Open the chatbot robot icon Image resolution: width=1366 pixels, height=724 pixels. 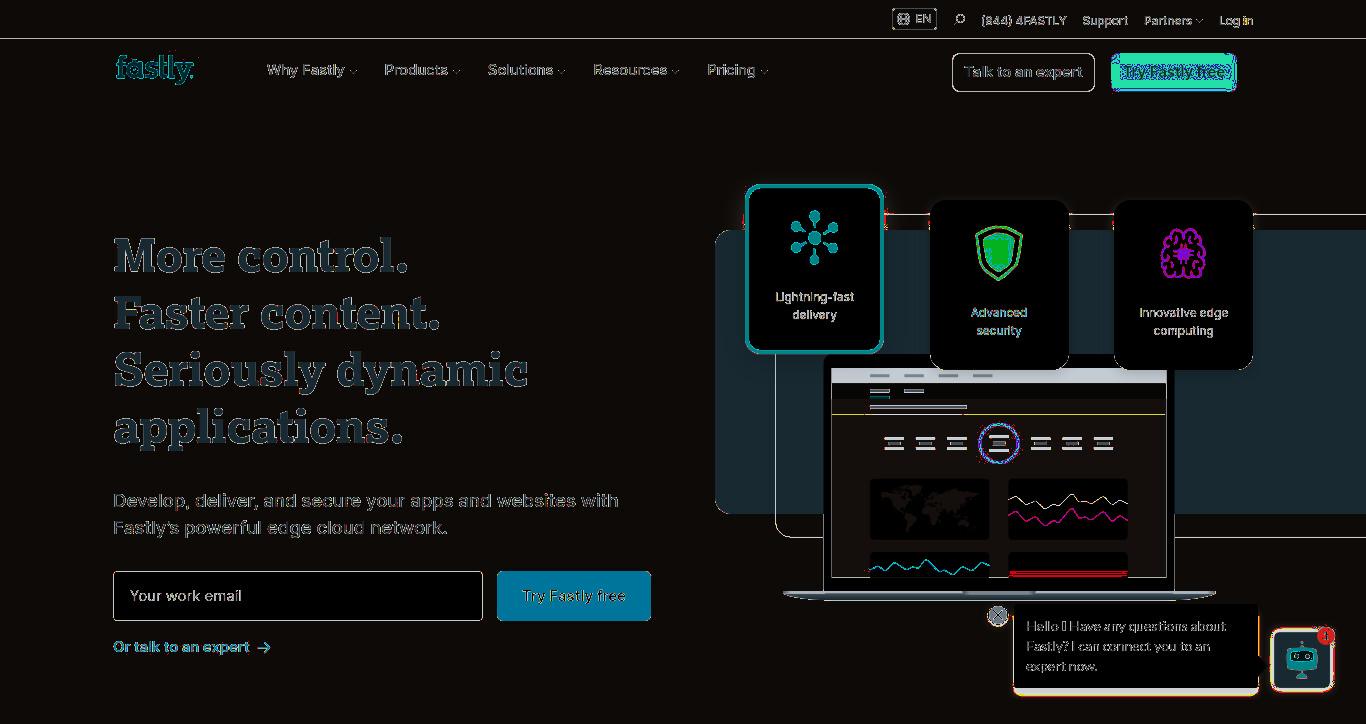pos(1302,659)
